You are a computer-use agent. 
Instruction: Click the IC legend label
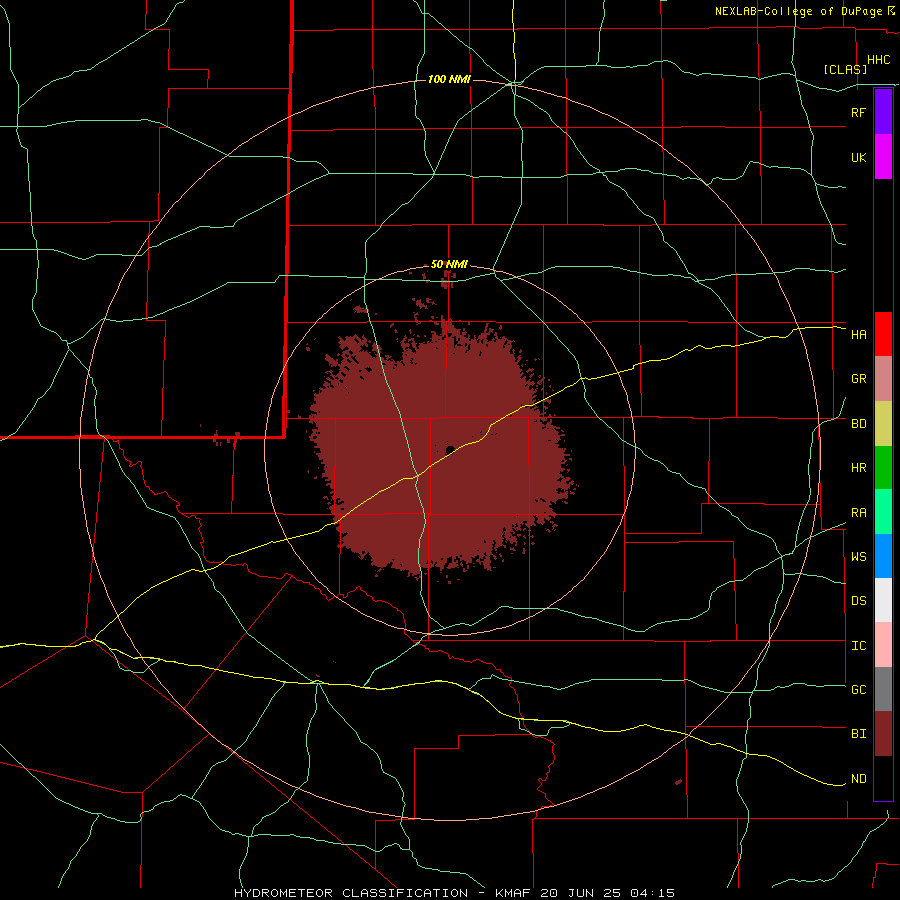point(859,646)
